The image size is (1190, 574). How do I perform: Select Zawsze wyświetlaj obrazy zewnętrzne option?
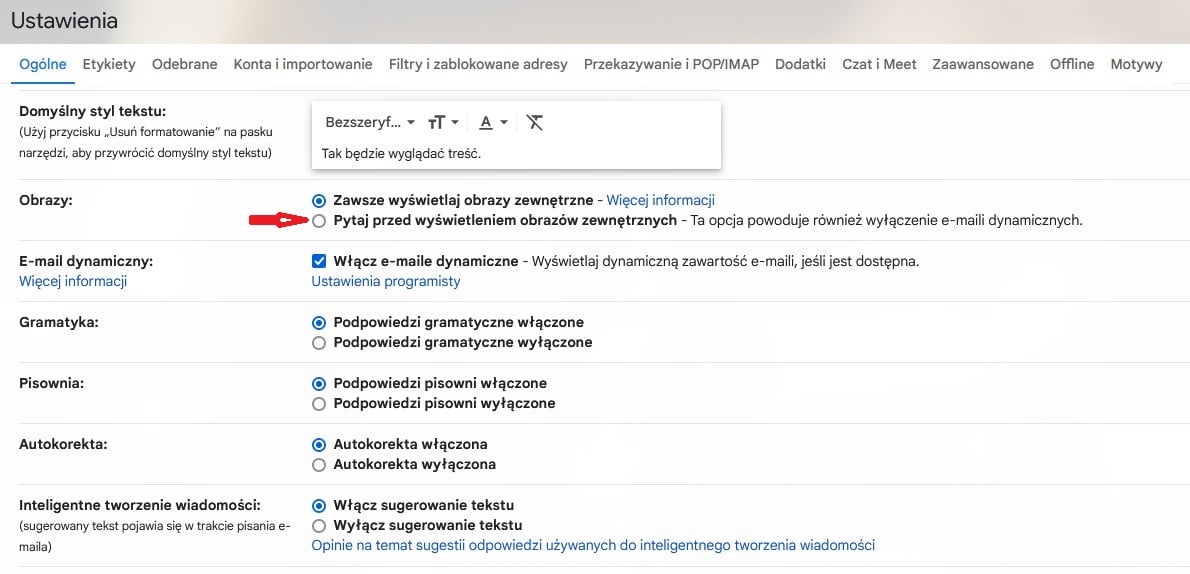coord(319,201)
